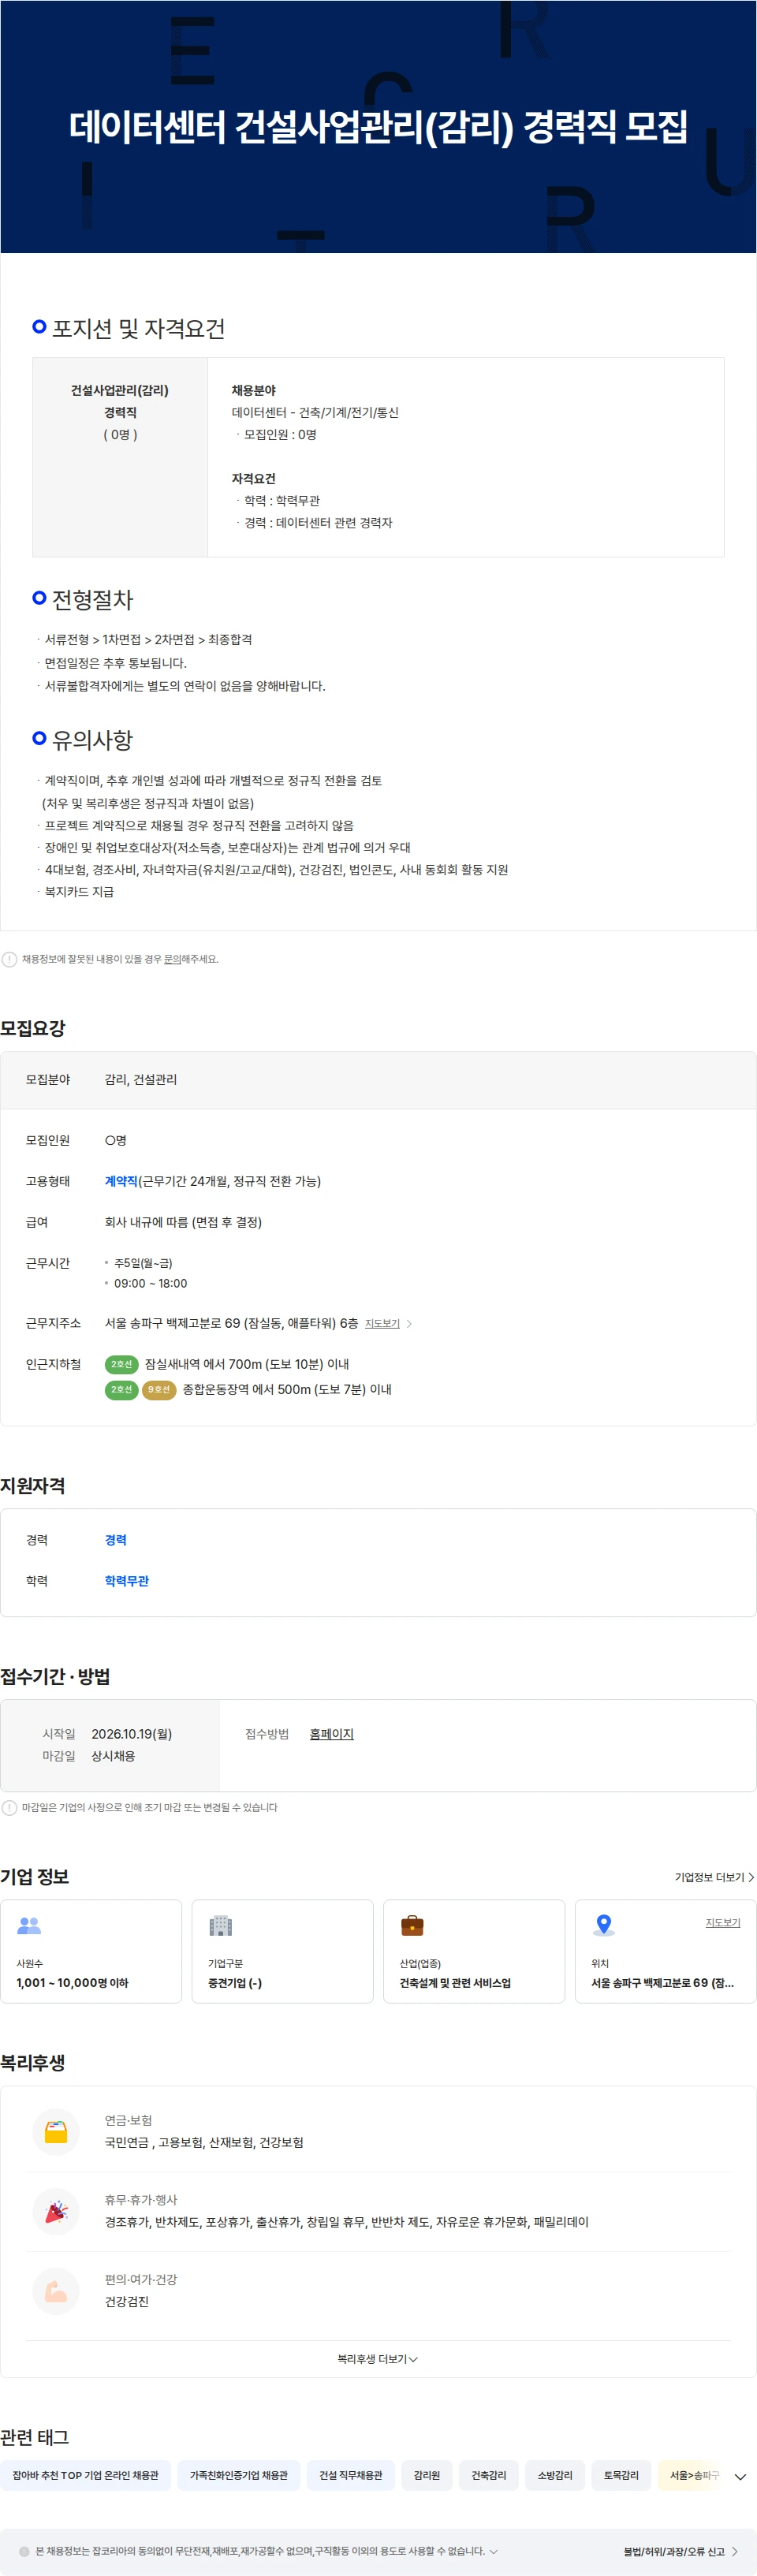Click the location map pin icon
This screenshot has height=2576, width=757.
pos(604,1925)
